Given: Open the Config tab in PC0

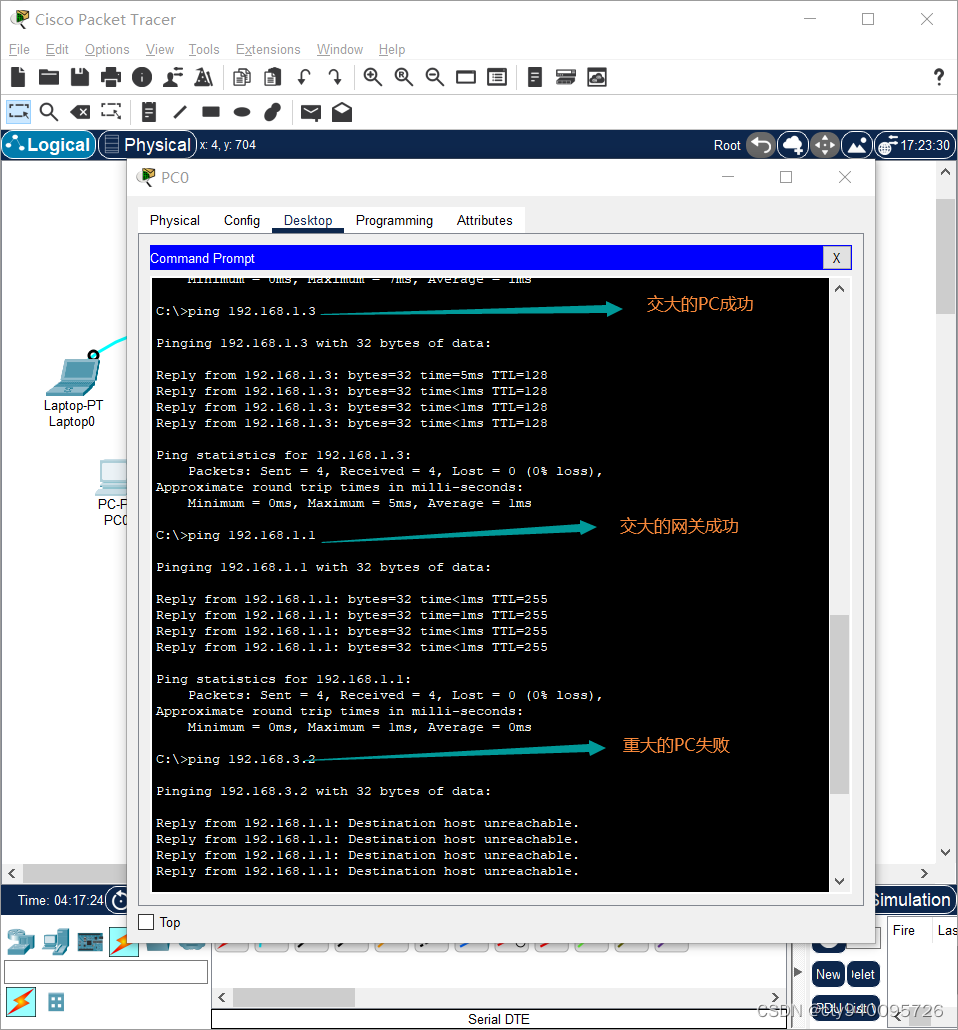Looking at the screenshot, I should coord(242,221).
